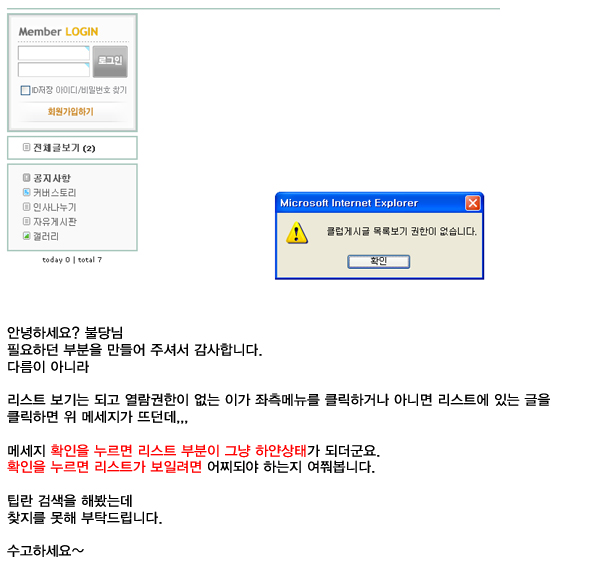The width and height of the screenshot is (600, 572).
Task: Click the icon next to 자유게시판
Action: click(26, 221)
